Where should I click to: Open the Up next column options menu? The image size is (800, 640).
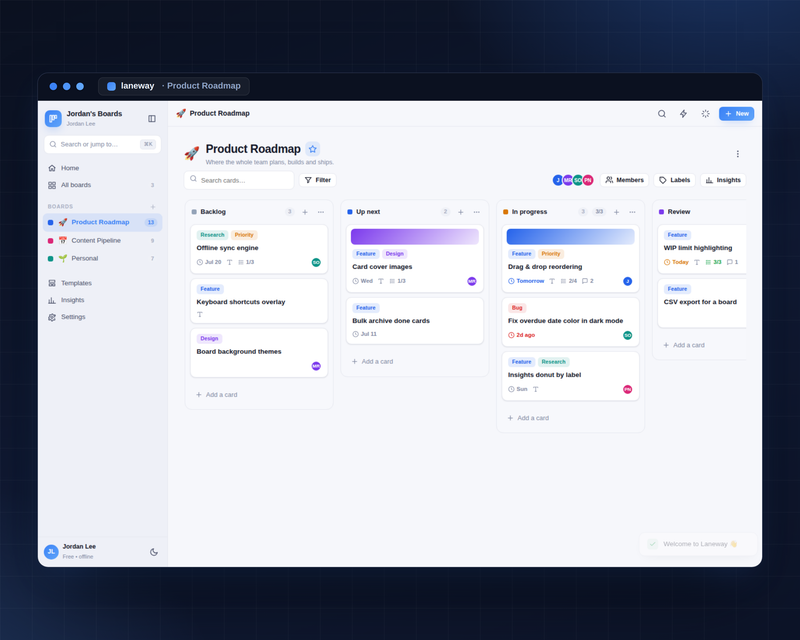[x=477, y=212]
